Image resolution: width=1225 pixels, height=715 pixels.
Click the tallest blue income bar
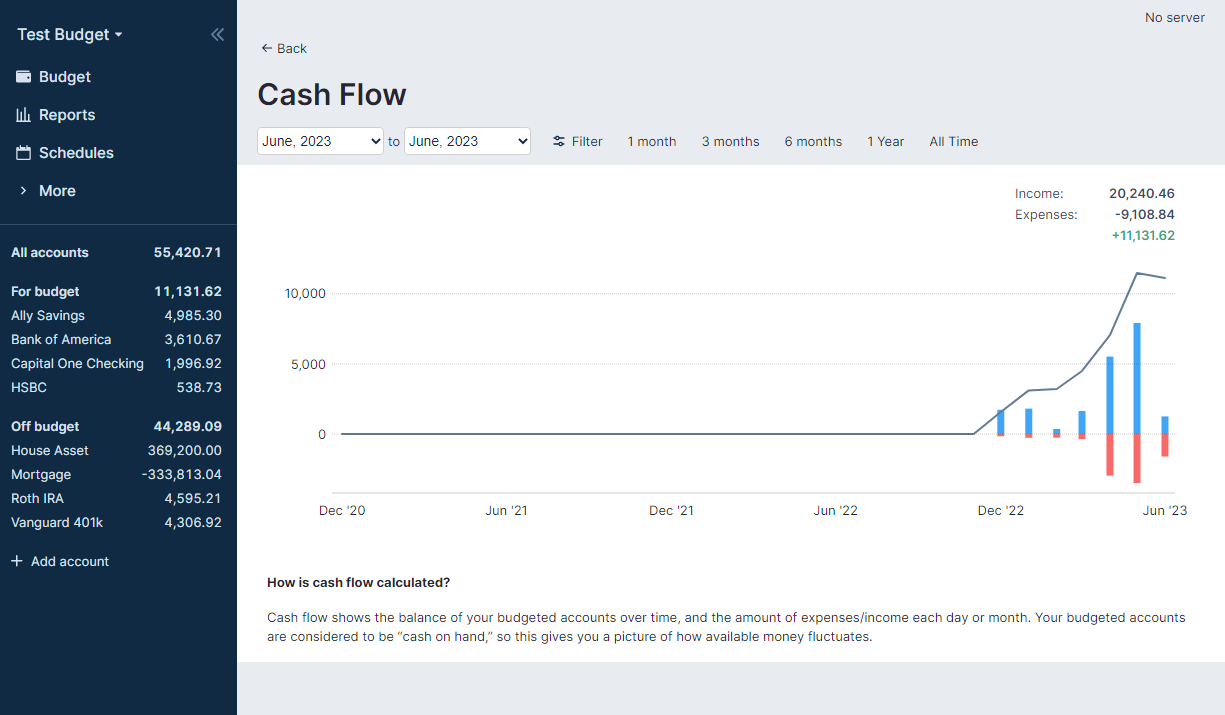(x=1137, y=378)
